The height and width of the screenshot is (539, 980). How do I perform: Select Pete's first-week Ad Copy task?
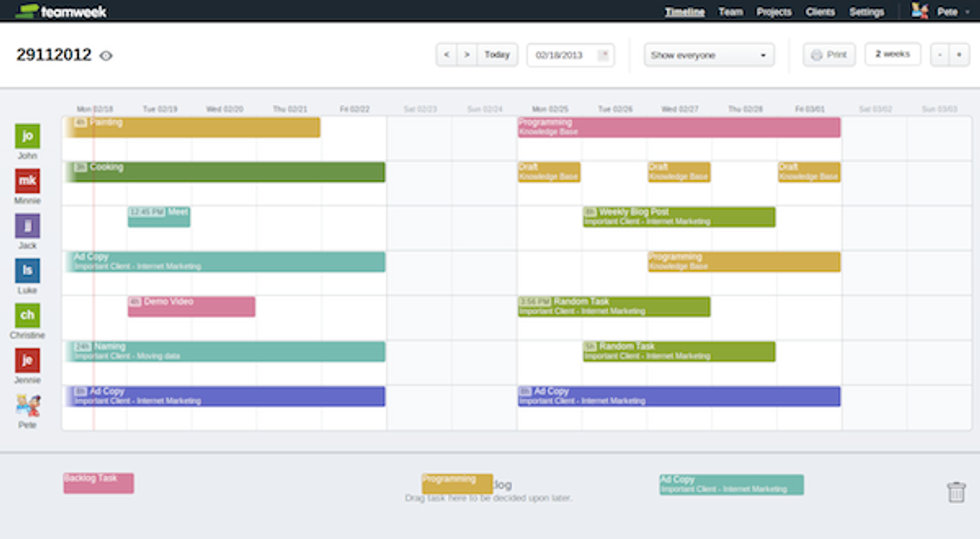click(225, 396)
